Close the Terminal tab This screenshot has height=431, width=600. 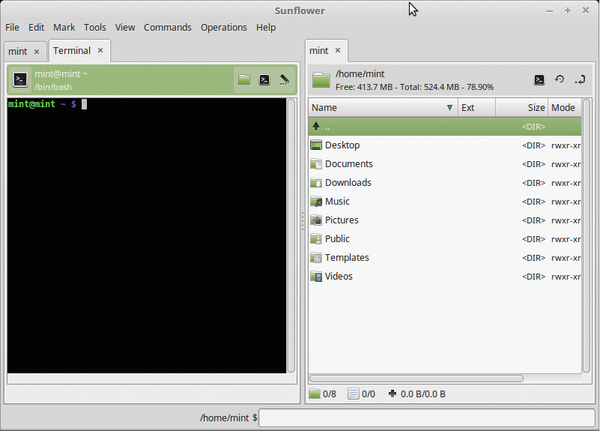(100, 51)
